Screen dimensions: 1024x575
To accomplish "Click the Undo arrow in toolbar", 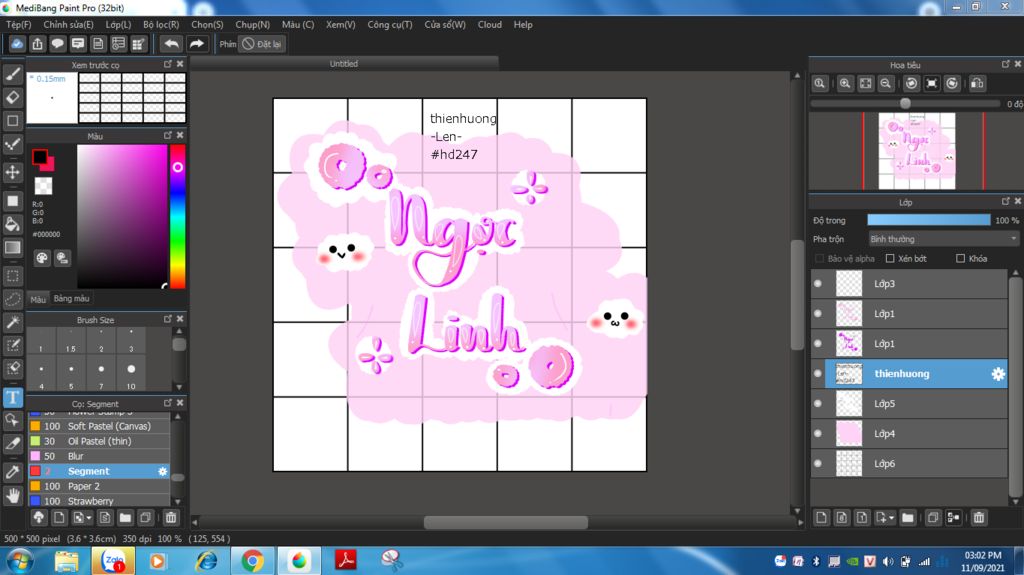I will (171, 44).
